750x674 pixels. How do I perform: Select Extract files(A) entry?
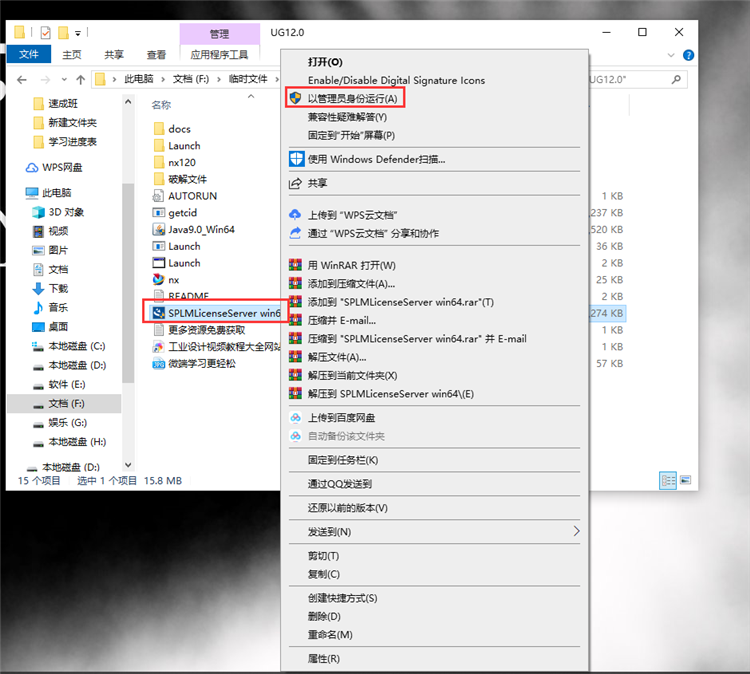tap(337, 357)
